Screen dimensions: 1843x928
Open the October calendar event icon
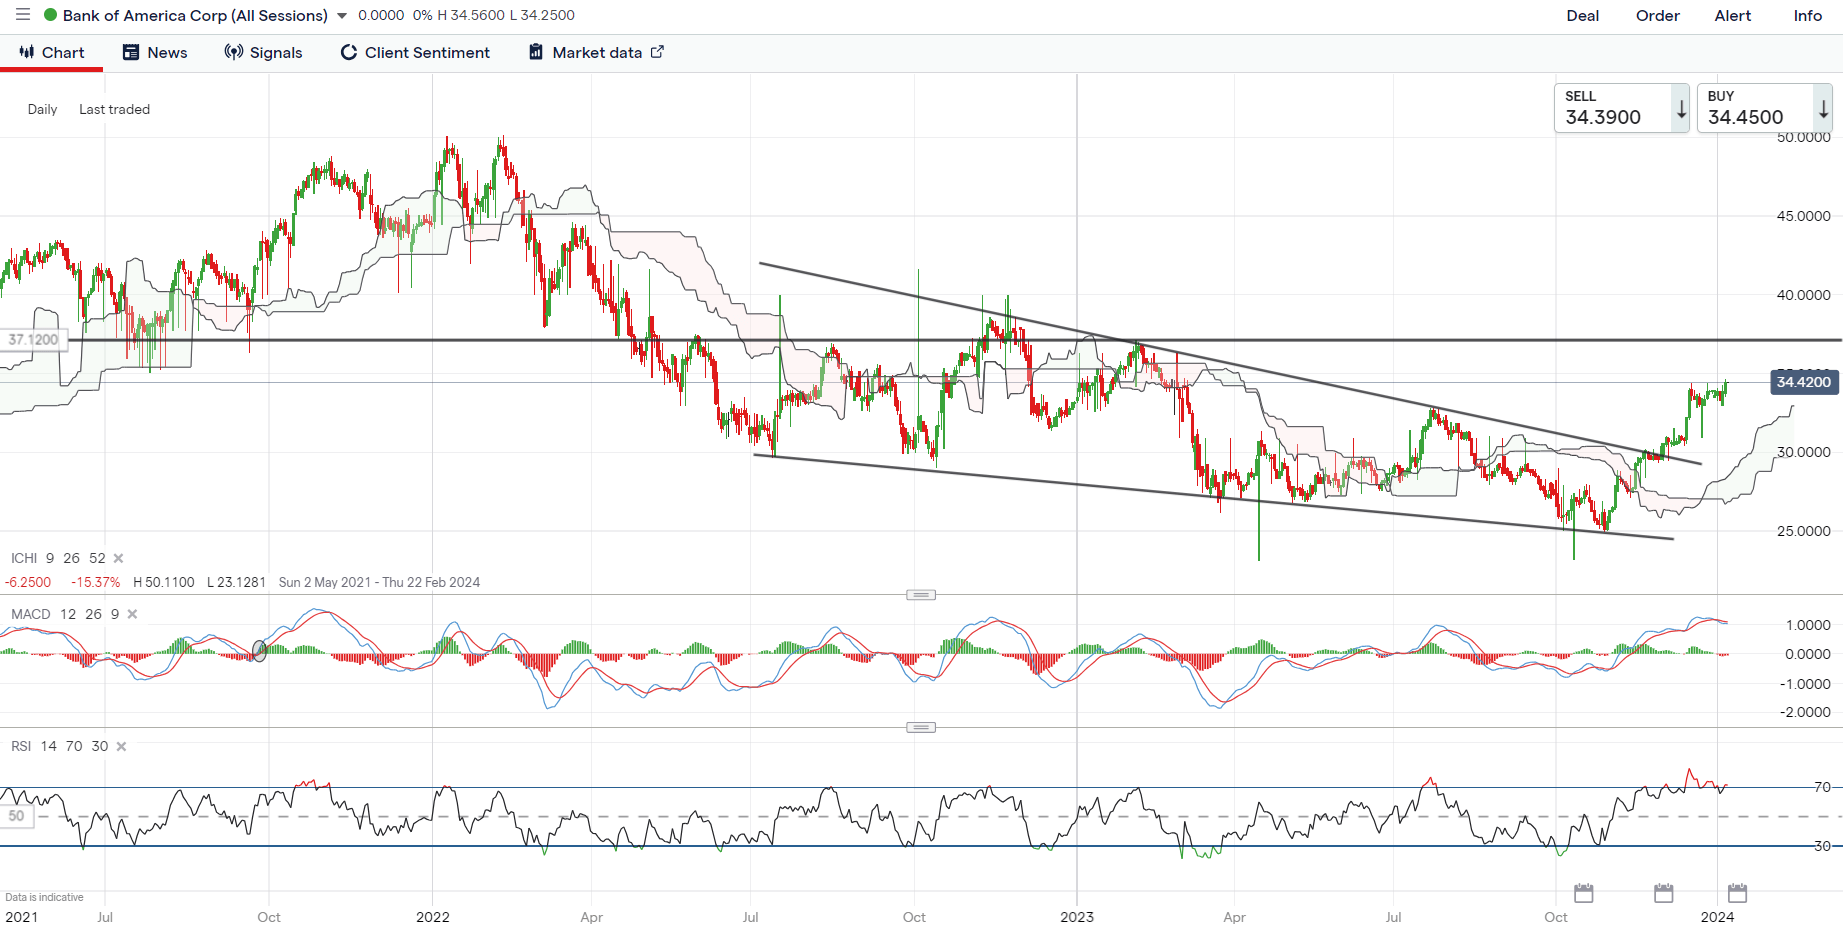(1583, 893)
